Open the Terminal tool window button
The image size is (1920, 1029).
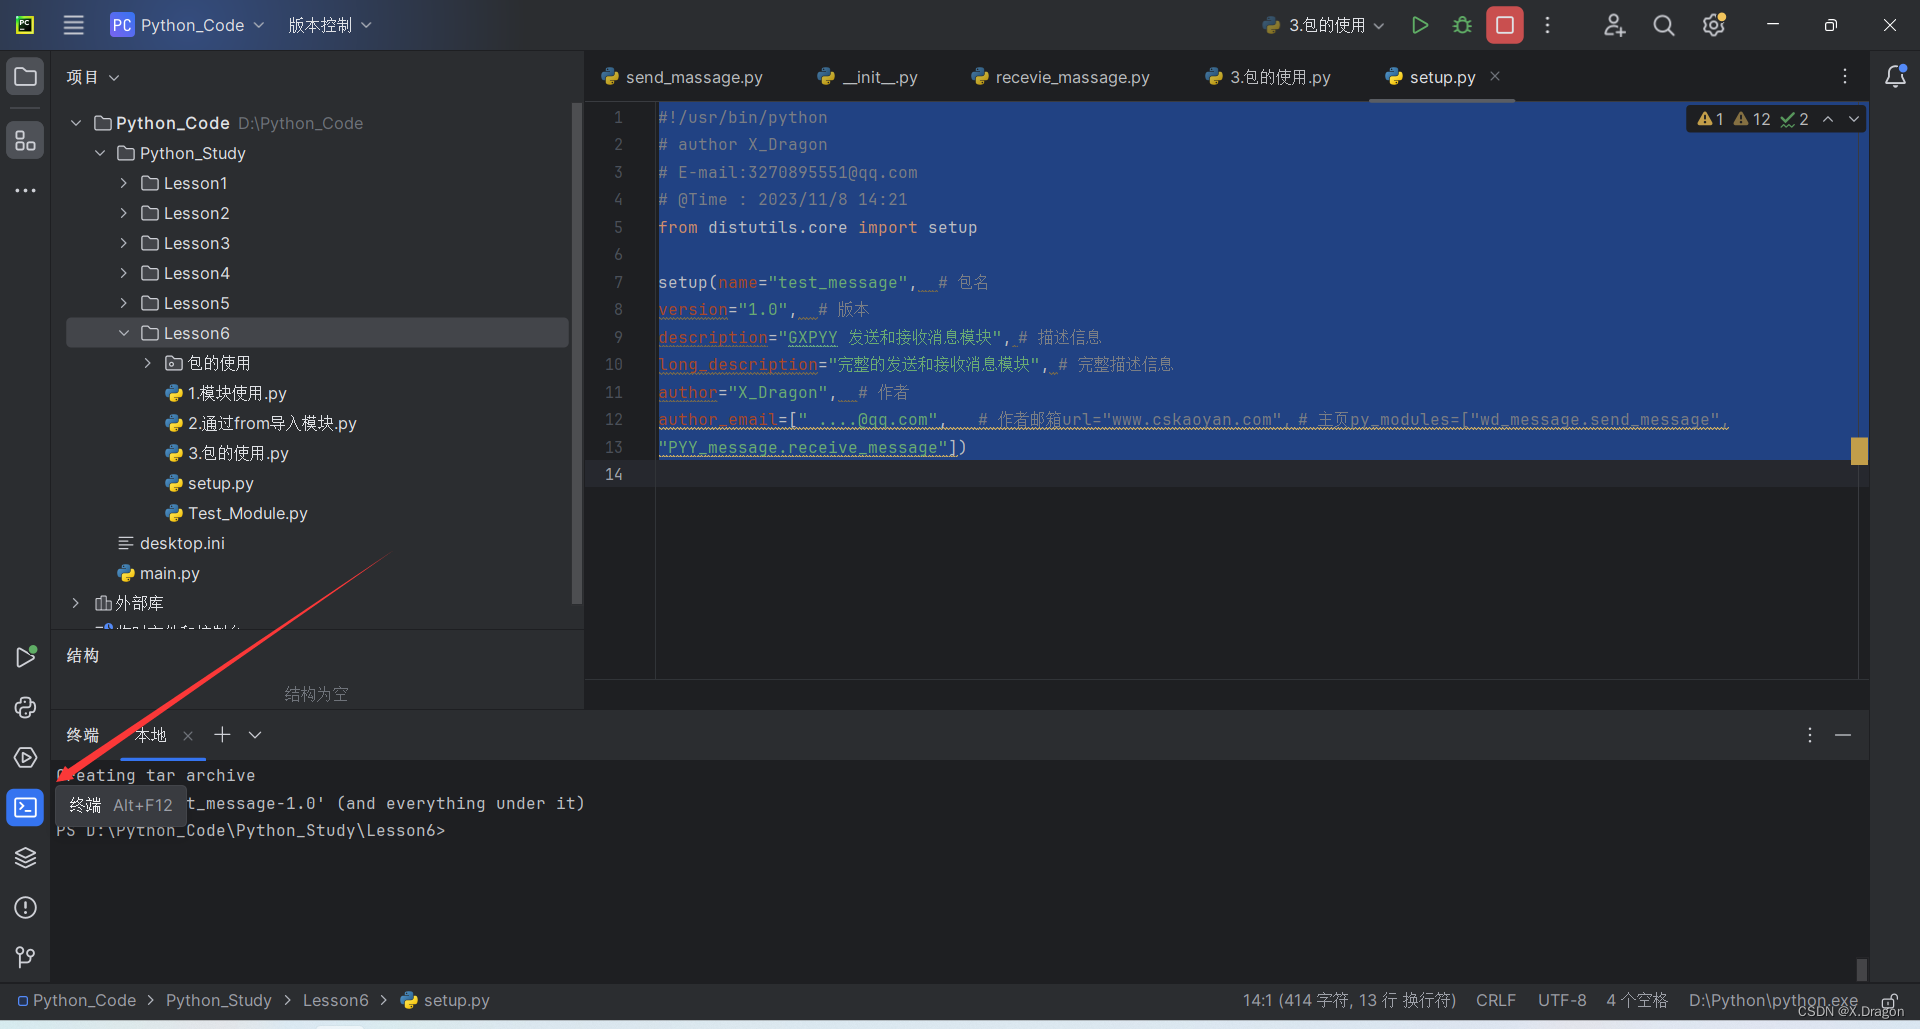pos(25,808)
